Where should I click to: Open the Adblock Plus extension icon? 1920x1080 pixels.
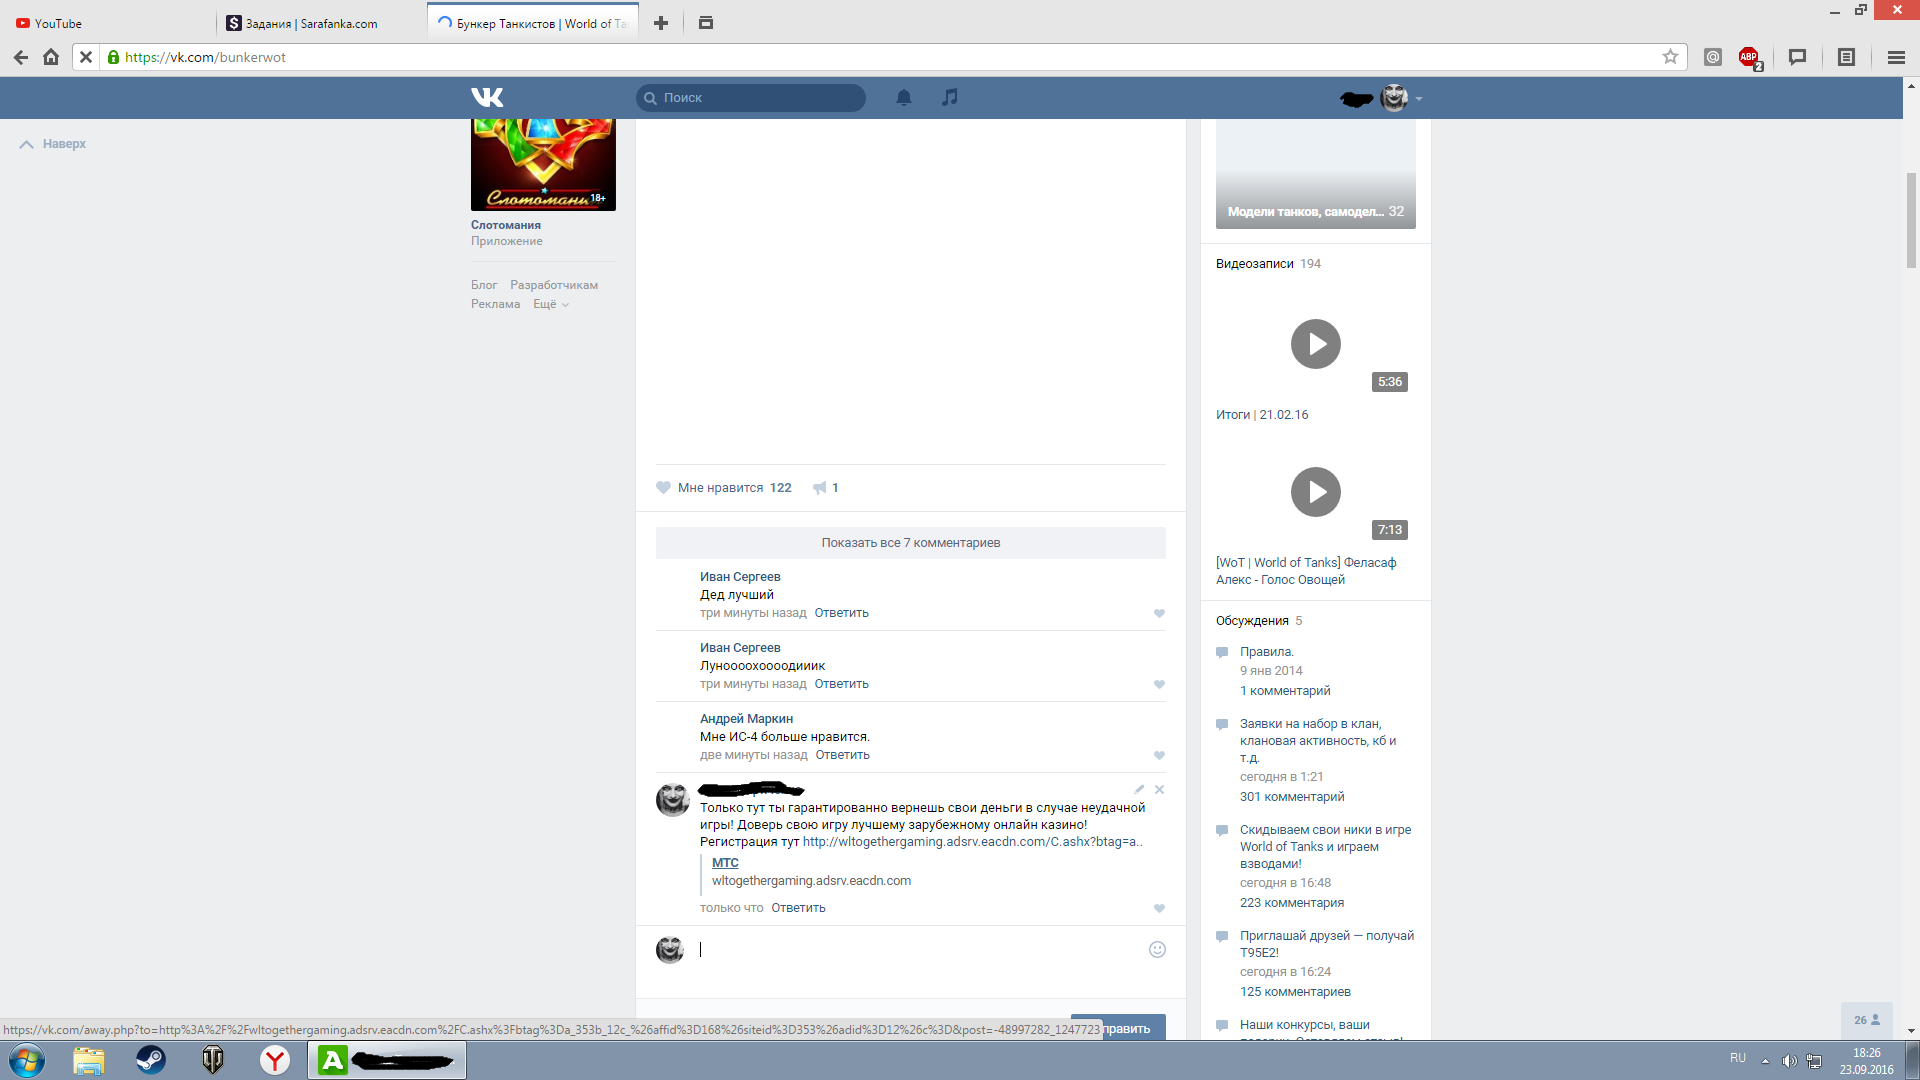[1749, 57]
